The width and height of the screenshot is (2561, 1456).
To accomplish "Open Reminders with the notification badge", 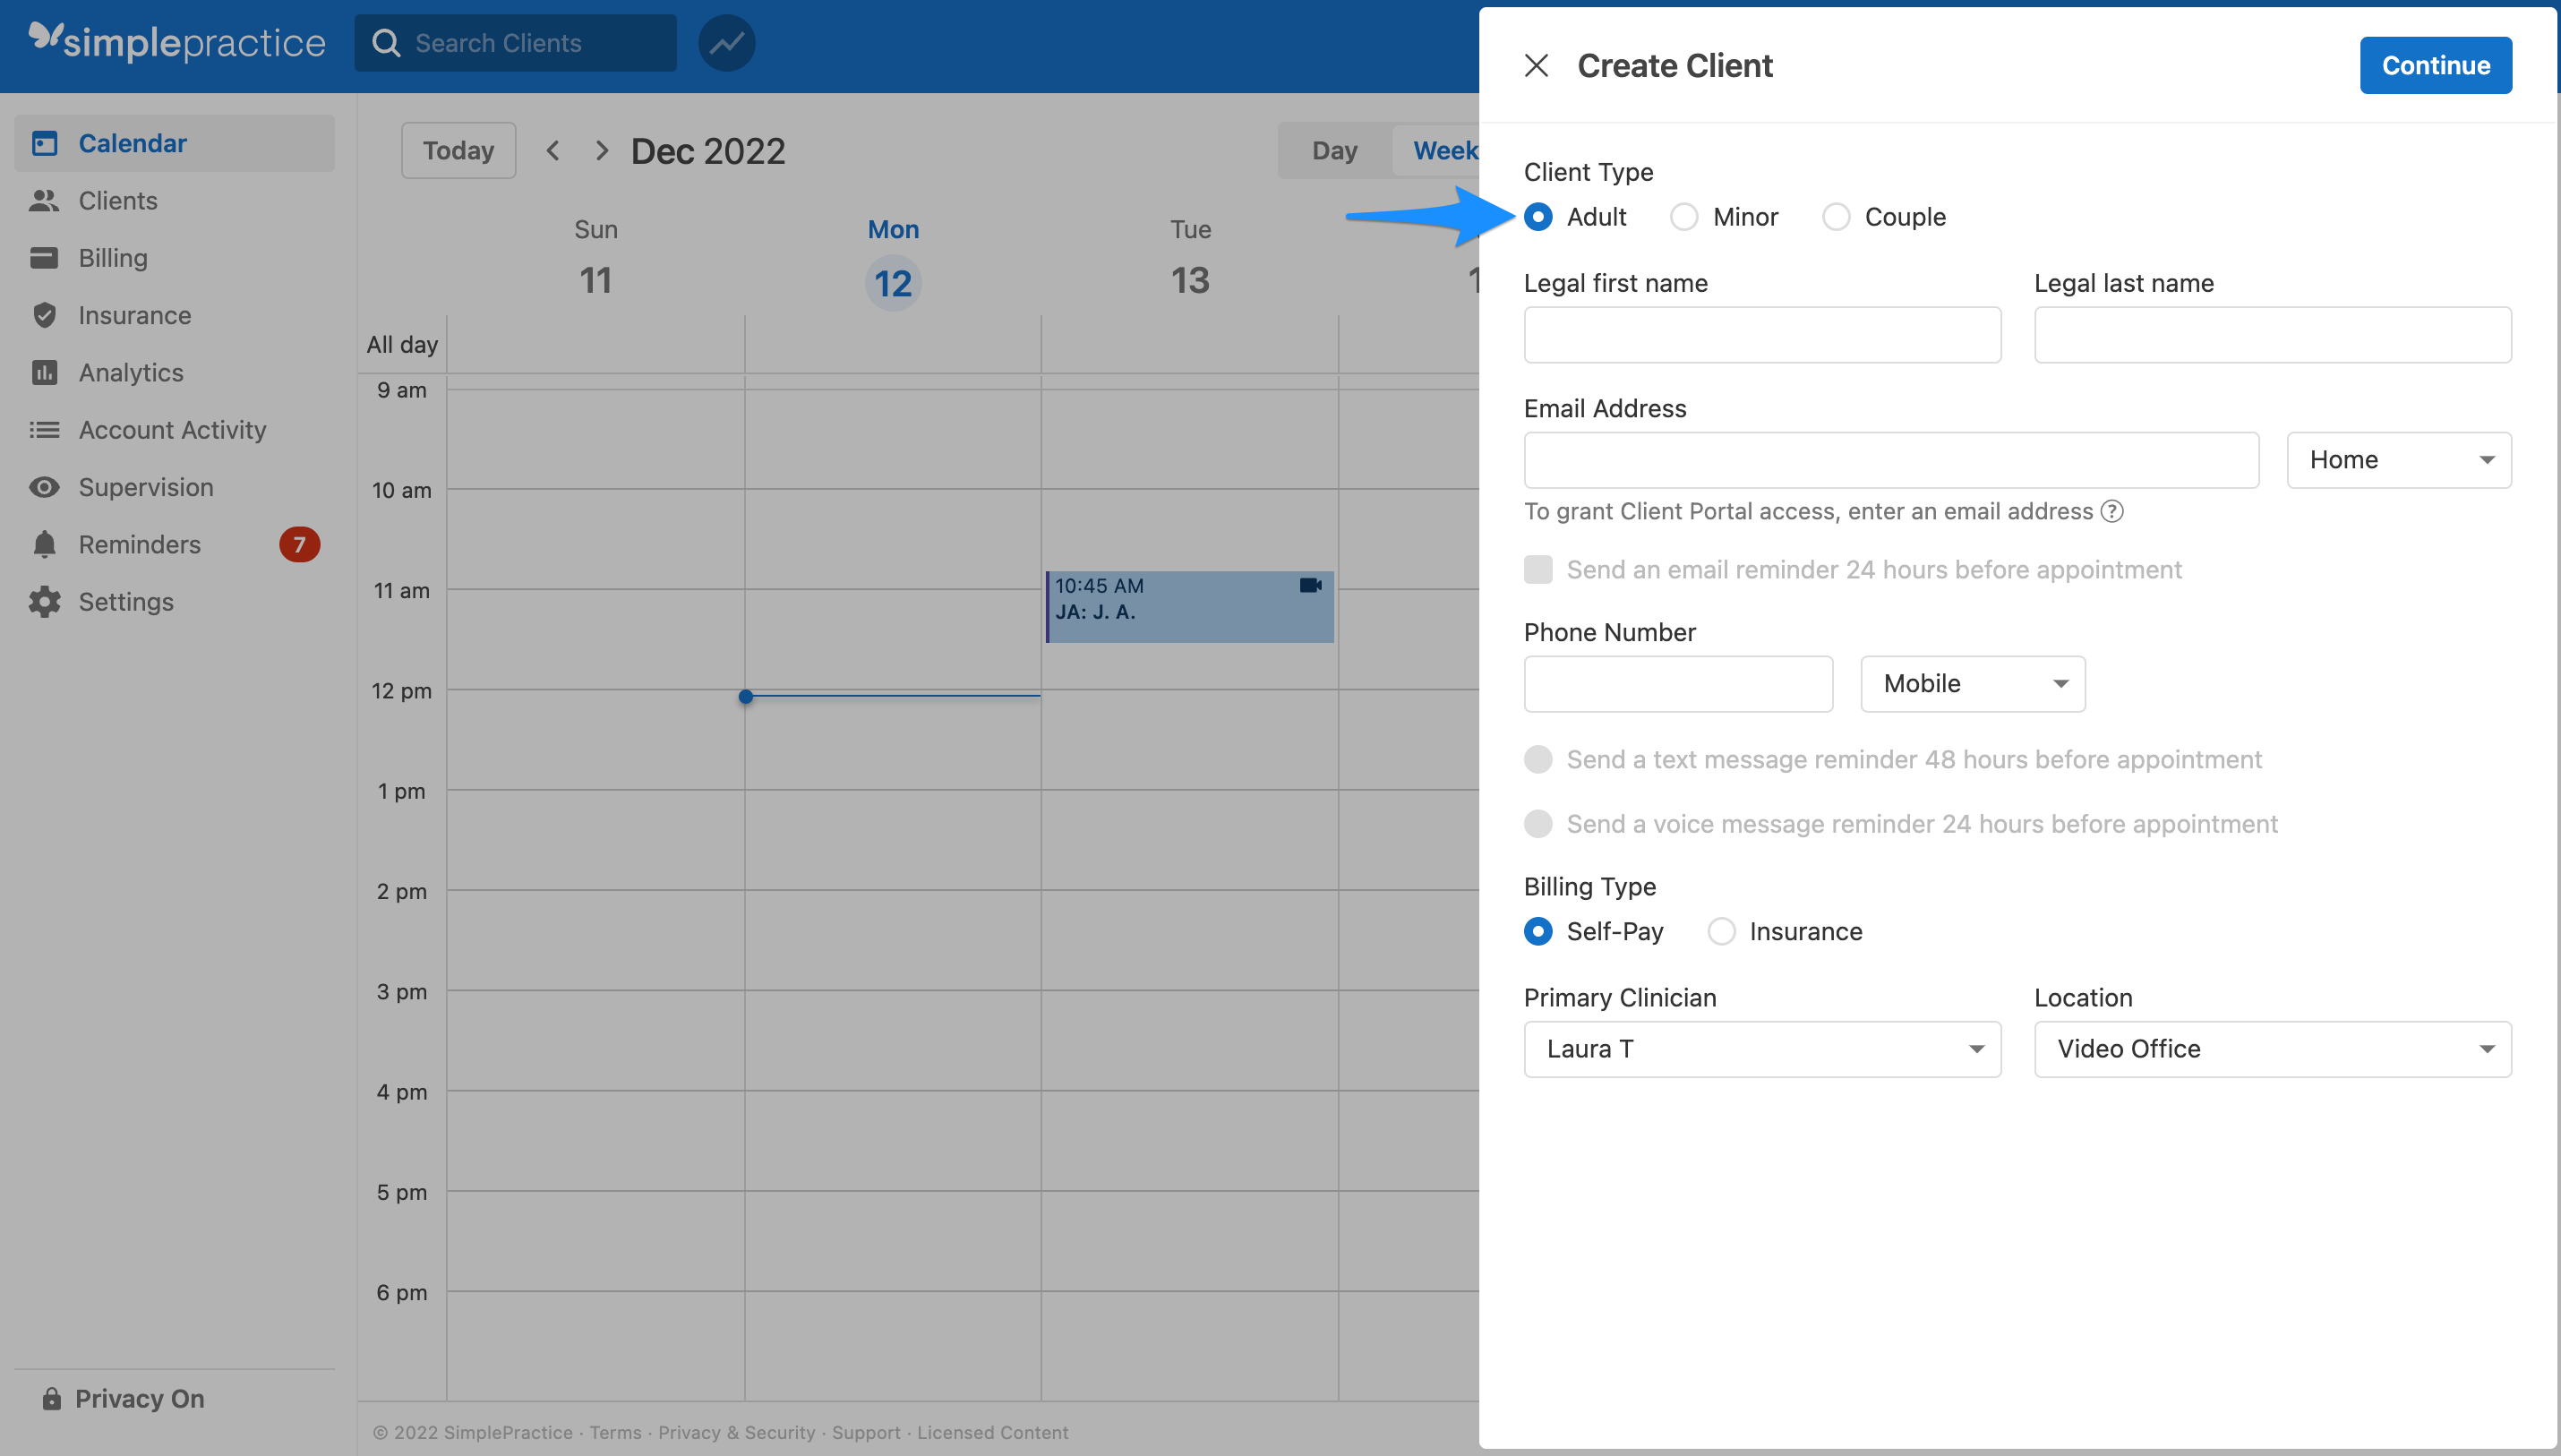I will click(x=139, y=544).
